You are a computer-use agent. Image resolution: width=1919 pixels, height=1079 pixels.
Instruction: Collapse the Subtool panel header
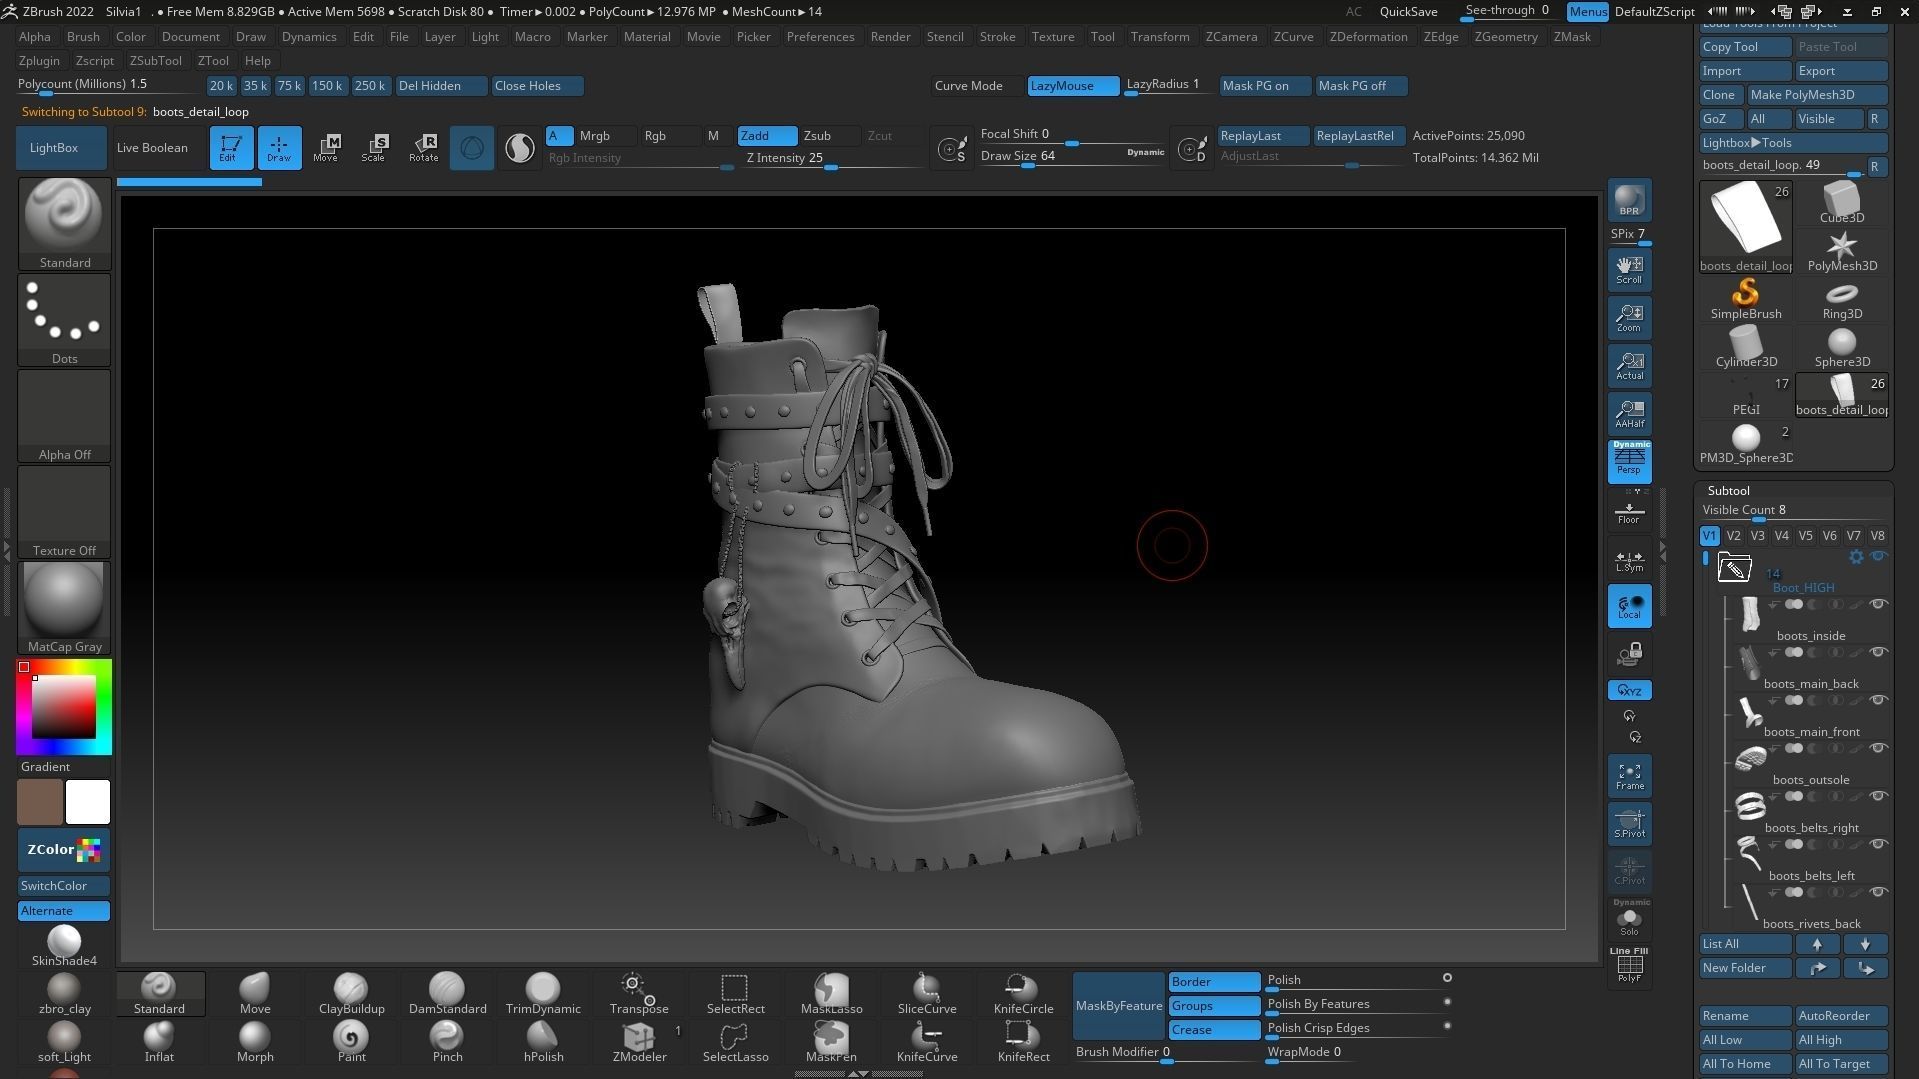pyautogui.click(x=1728, y=490)
